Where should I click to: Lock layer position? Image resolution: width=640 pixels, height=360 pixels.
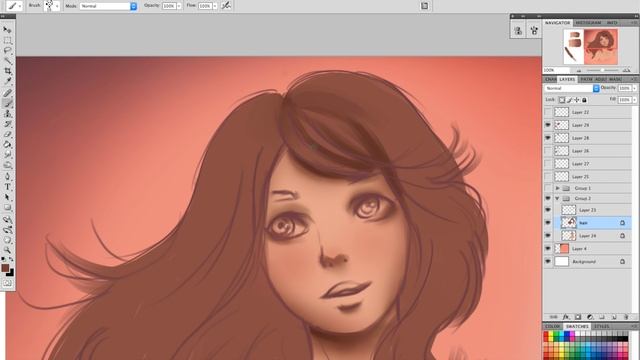(577, 100)
